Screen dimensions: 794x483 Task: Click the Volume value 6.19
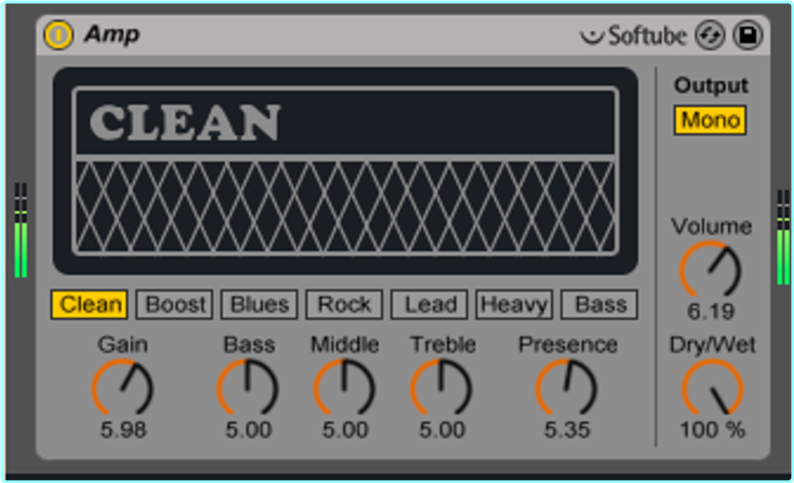(710, 312)
